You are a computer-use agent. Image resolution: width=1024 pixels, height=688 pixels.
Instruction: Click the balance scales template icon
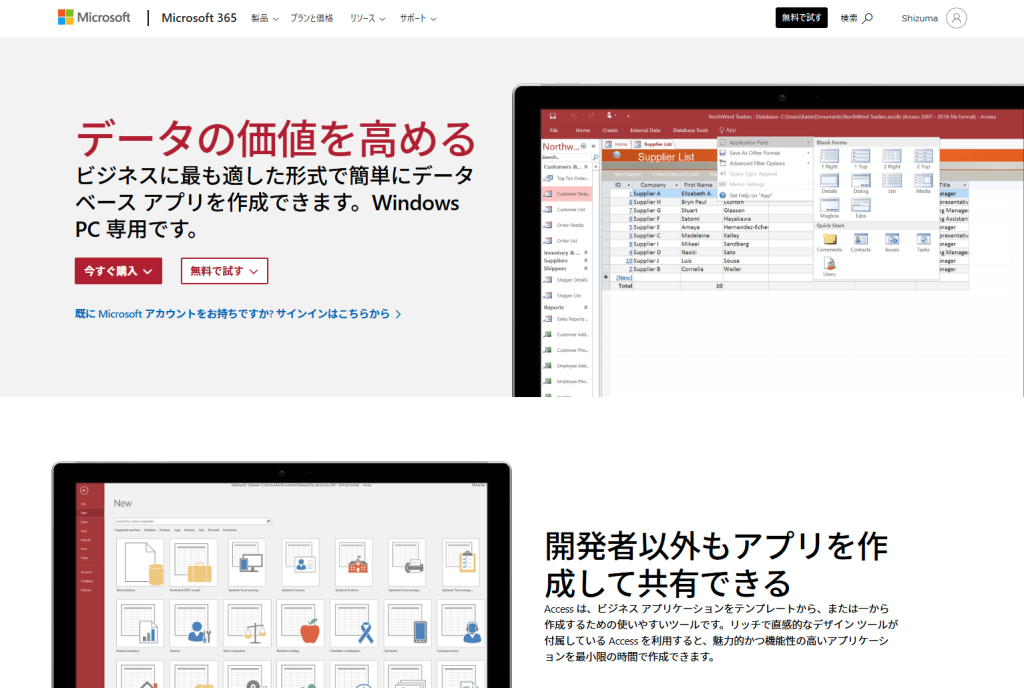tap(247, 623)
